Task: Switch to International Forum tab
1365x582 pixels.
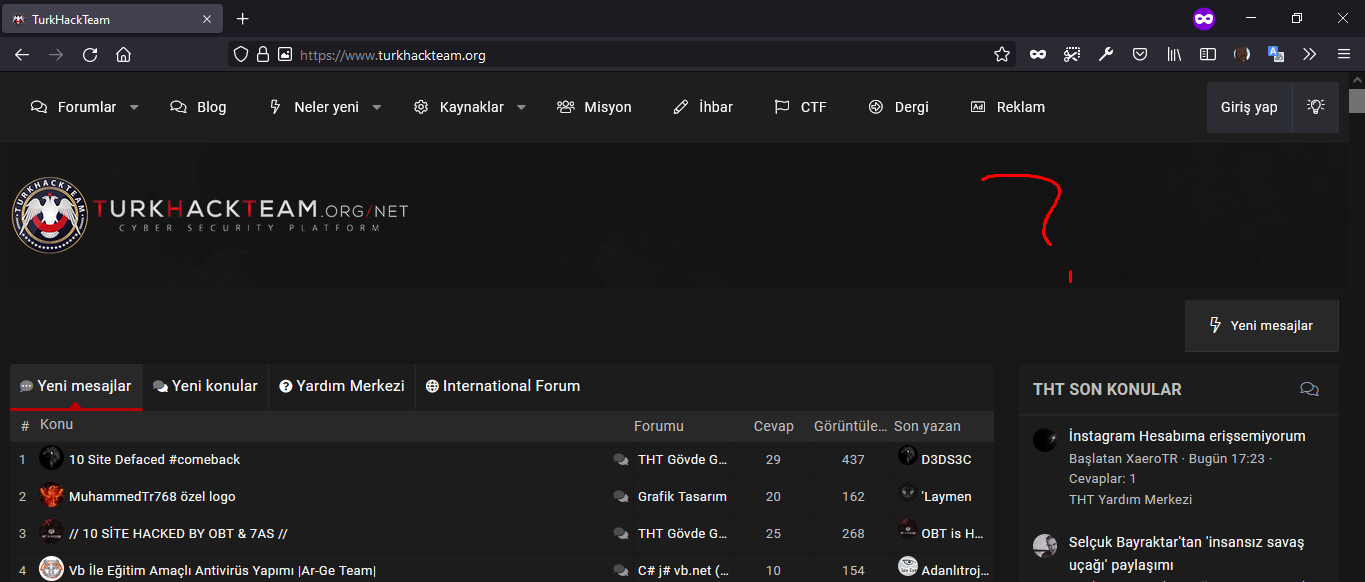Action: click(503, 386)
